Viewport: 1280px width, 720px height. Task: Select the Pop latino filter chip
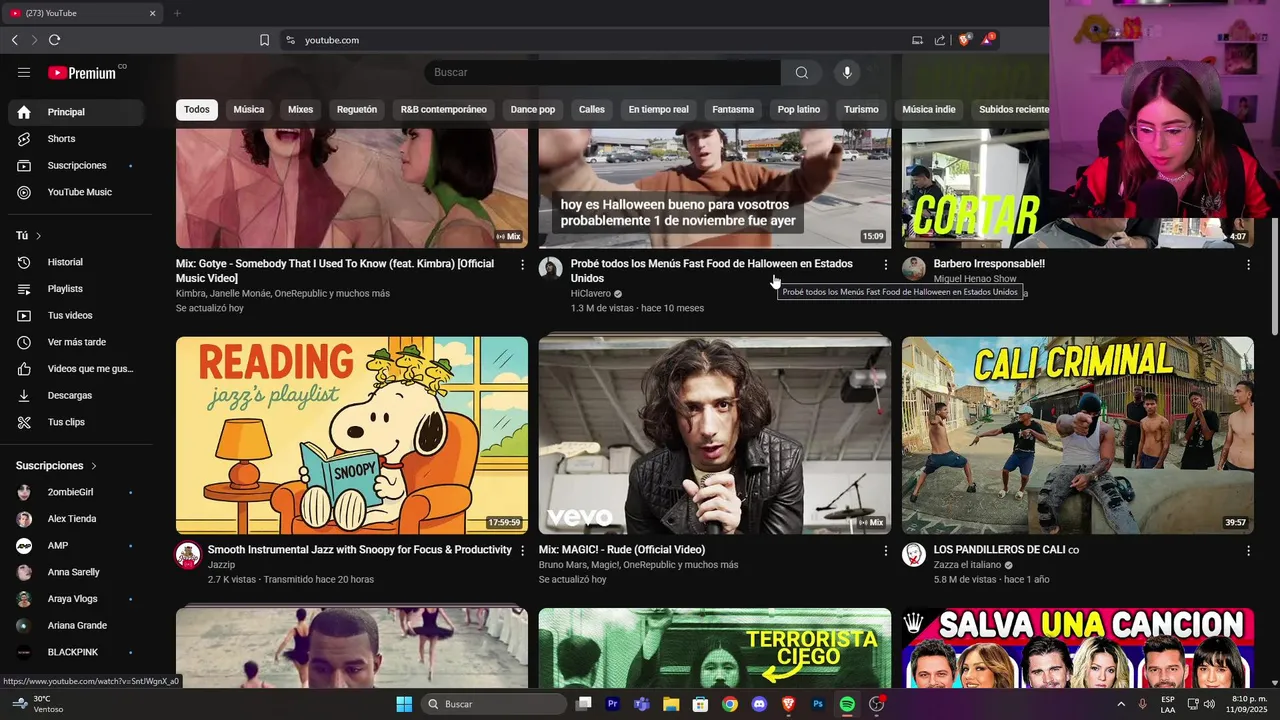click(x=799, y=110)
